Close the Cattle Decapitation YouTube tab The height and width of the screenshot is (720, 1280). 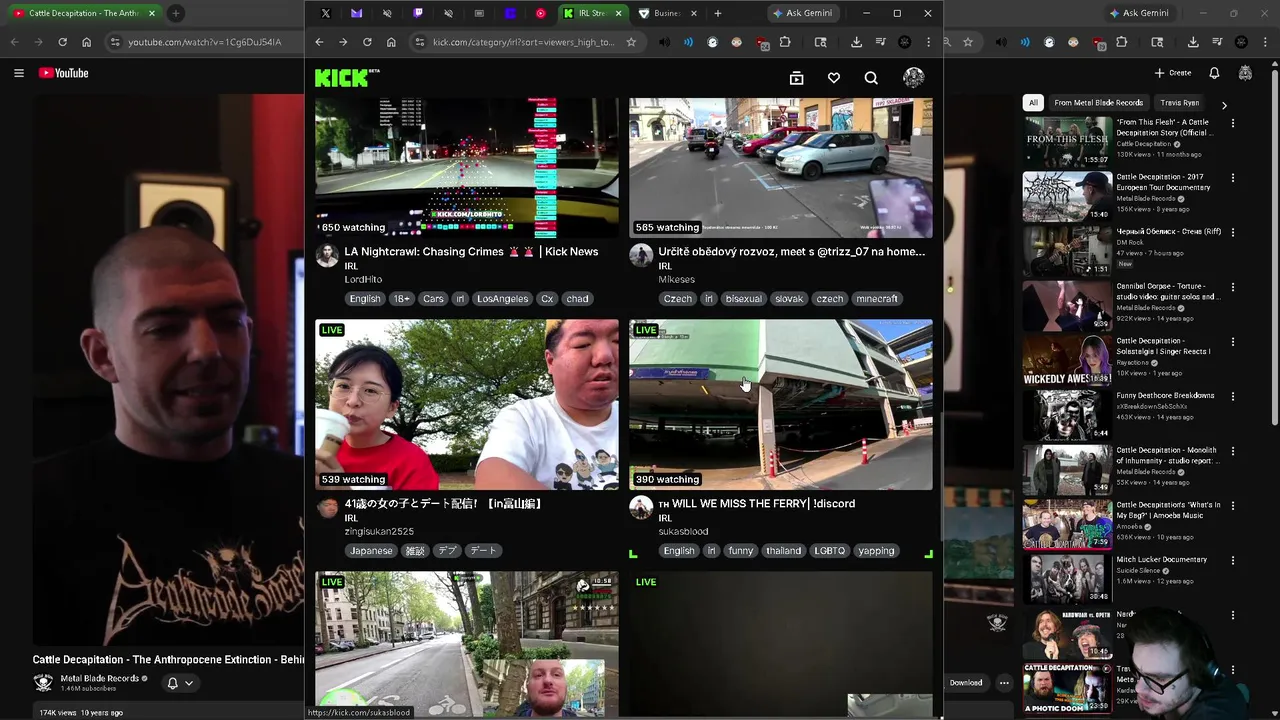[x=152, y=13]
